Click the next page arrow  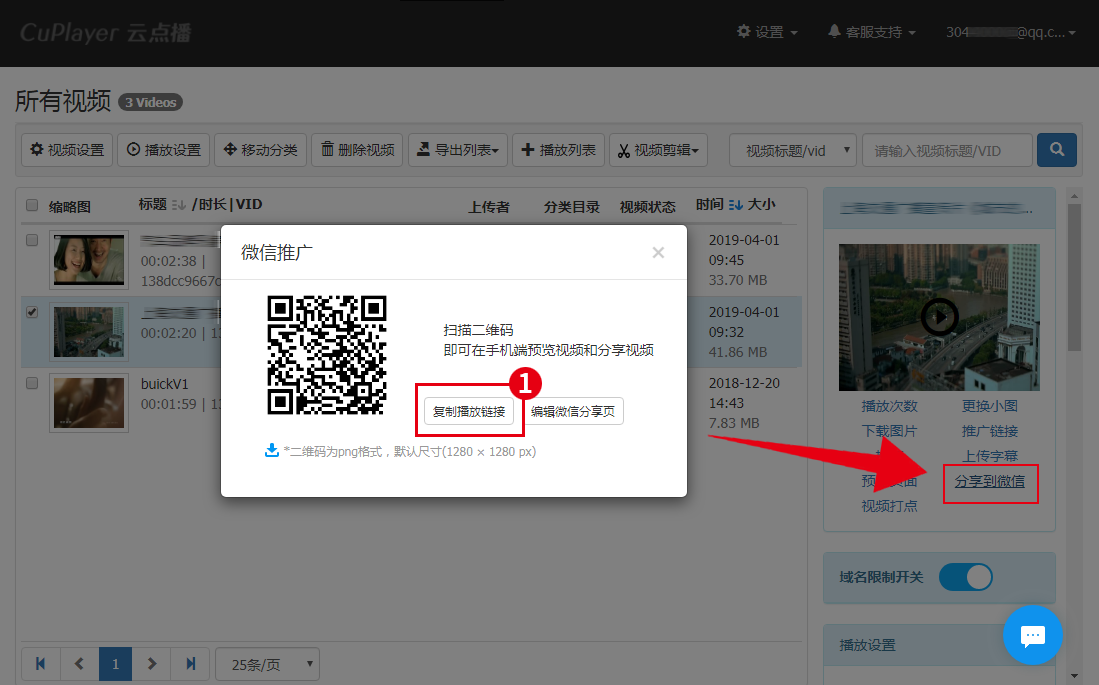[152, 663]
